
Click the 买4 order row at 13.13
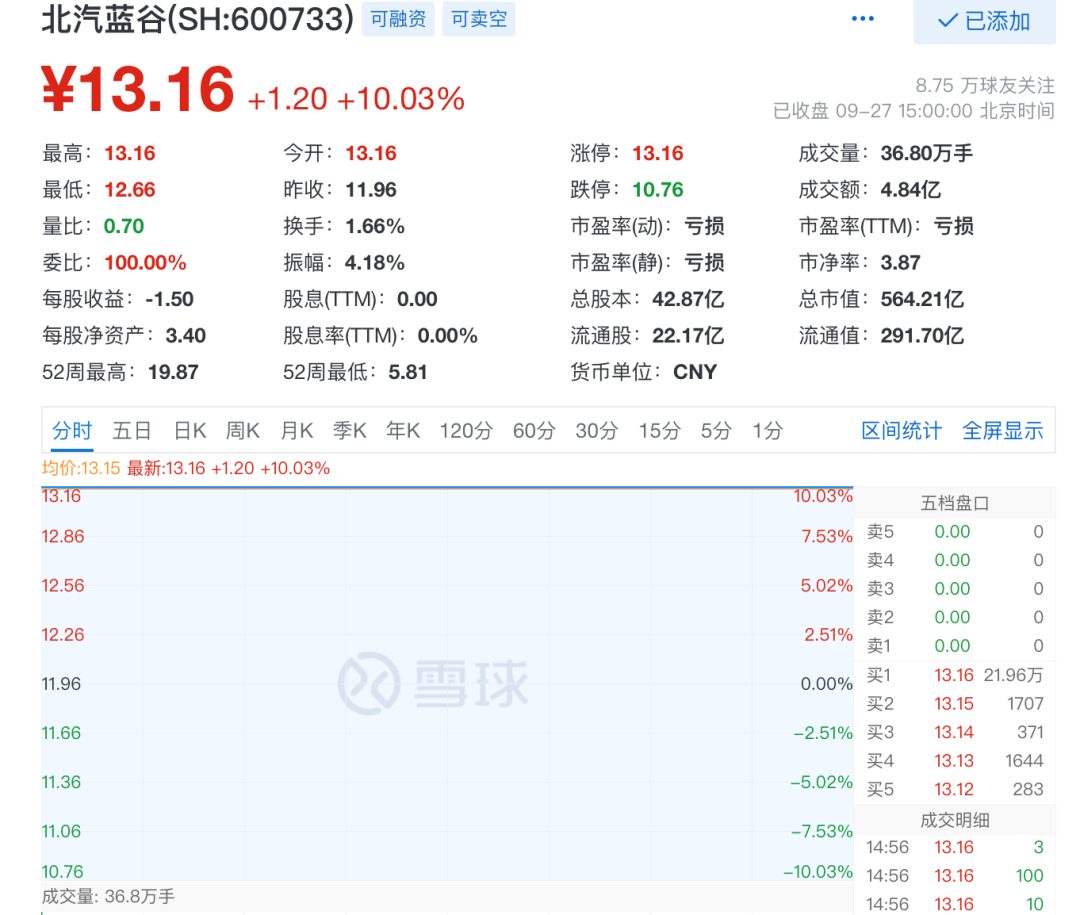tap(955, 761)
